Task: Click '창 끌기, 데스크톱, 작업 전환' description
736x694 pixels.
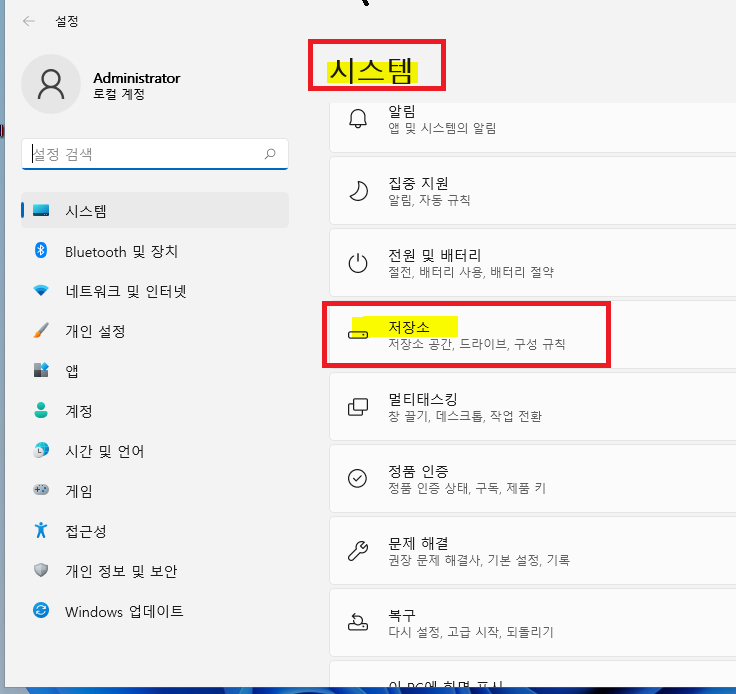Action: (465, 416)
